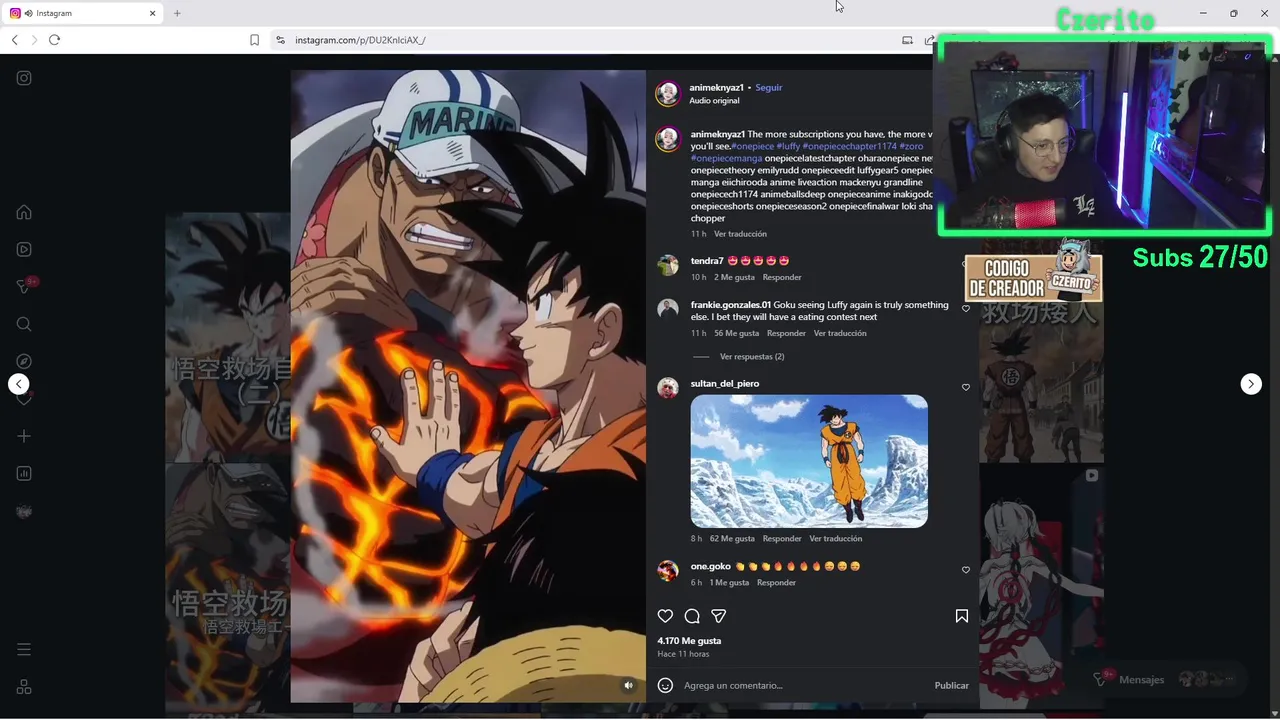Share page icon in address bar

[x=929, y=40]
